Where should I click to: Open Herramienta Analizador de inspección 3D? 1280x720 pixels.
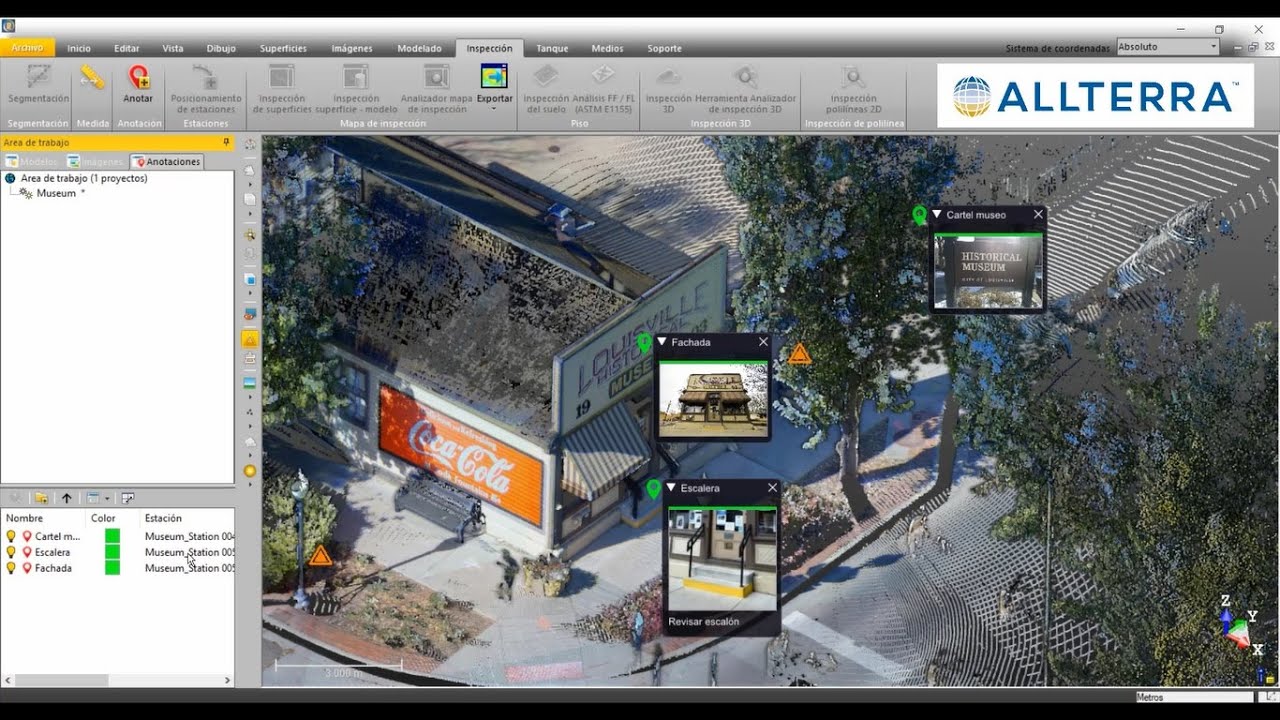tap(745, 89)
